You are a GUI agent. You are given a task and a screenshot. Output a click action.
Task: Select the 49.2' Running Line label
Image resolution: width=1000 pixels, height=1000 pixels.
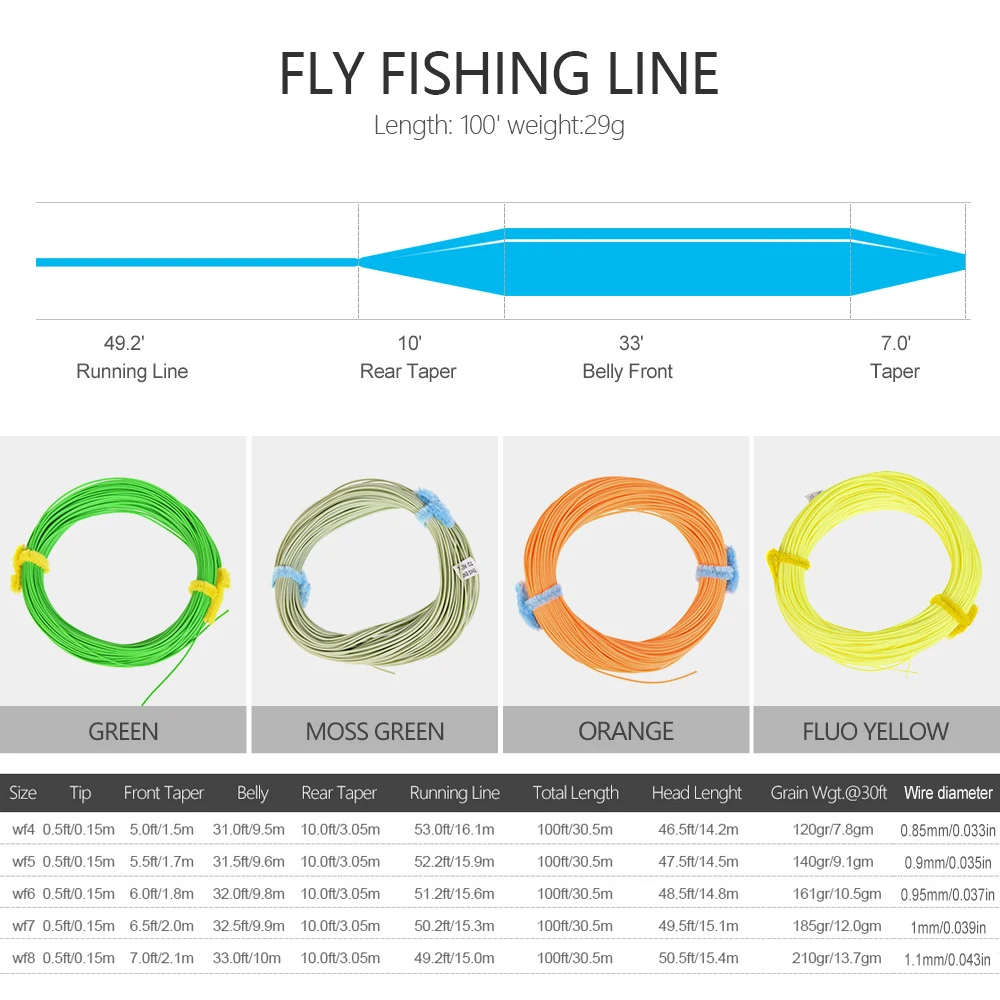tap(132, 357)
